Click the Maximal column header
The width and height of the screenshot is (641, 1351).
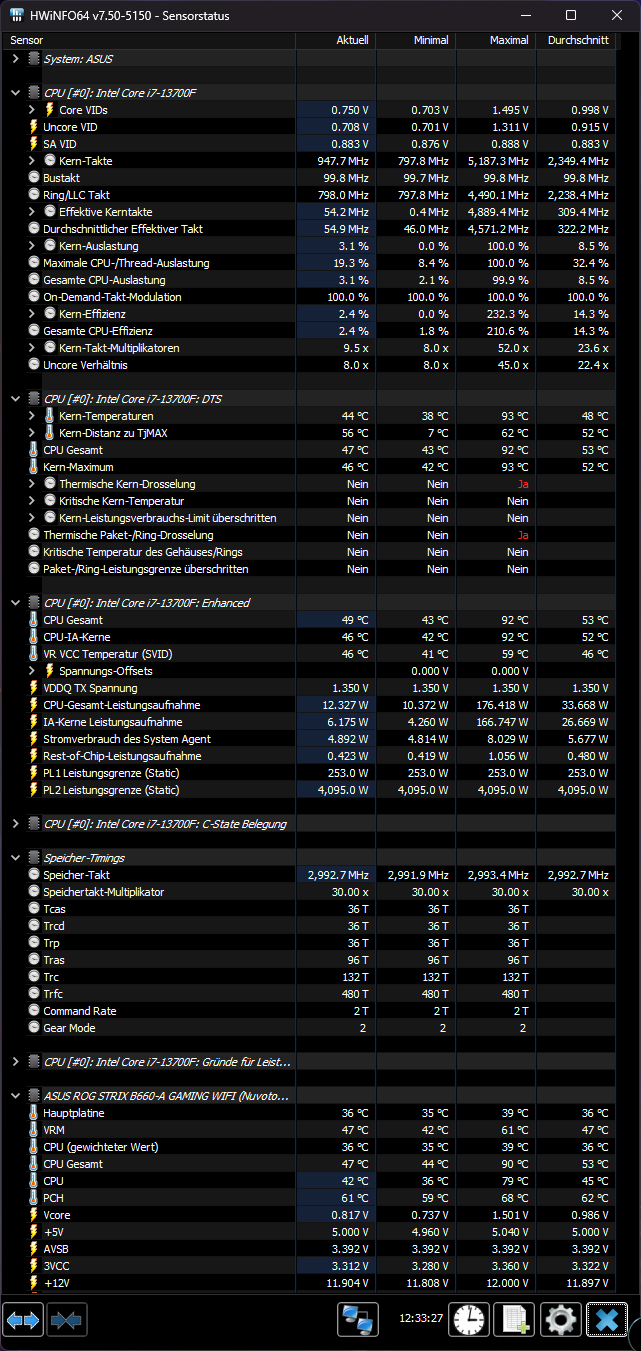[x=496, y=41]
